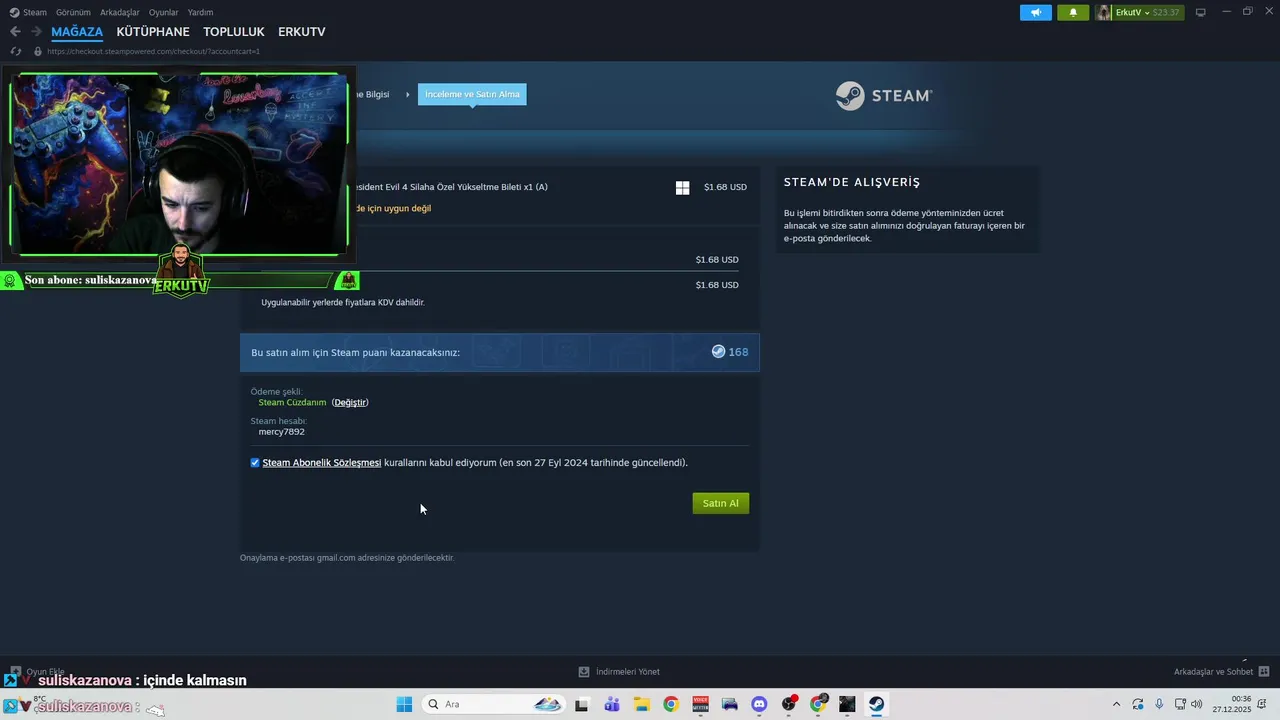1280x720 pixels.
Task: Open the Görünüm menu
Action: click(73, 12)
